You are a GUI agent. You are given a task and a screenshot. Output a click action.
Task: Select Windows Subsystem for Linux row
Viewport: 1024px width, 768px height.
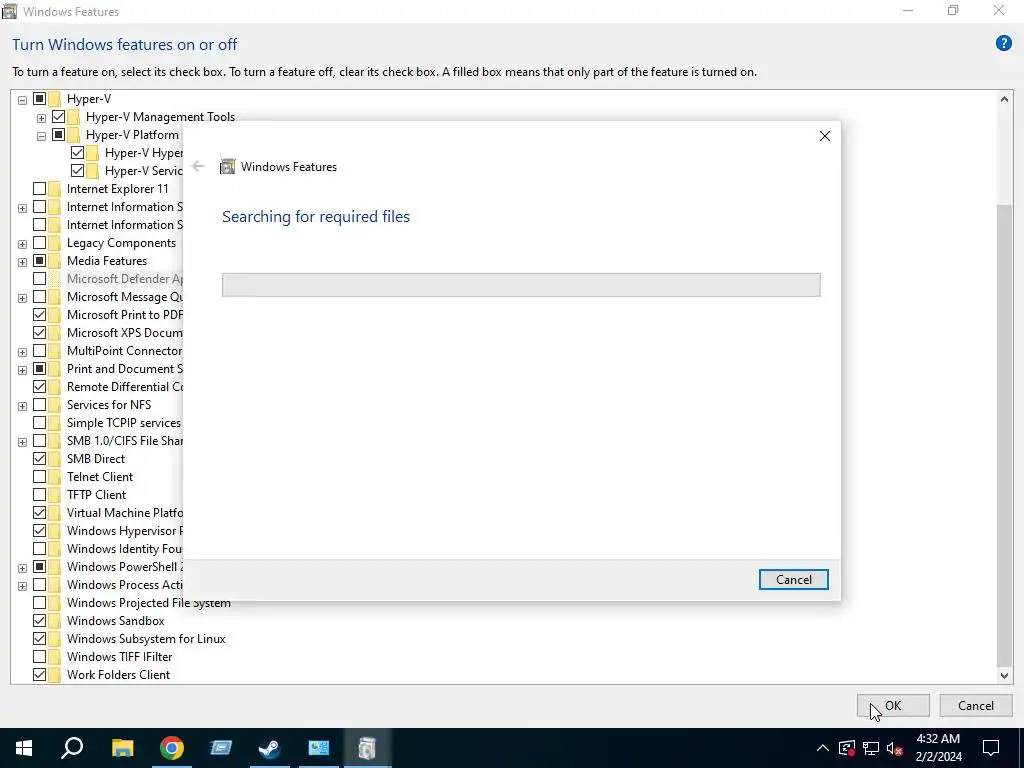click(x=146, y=639)
